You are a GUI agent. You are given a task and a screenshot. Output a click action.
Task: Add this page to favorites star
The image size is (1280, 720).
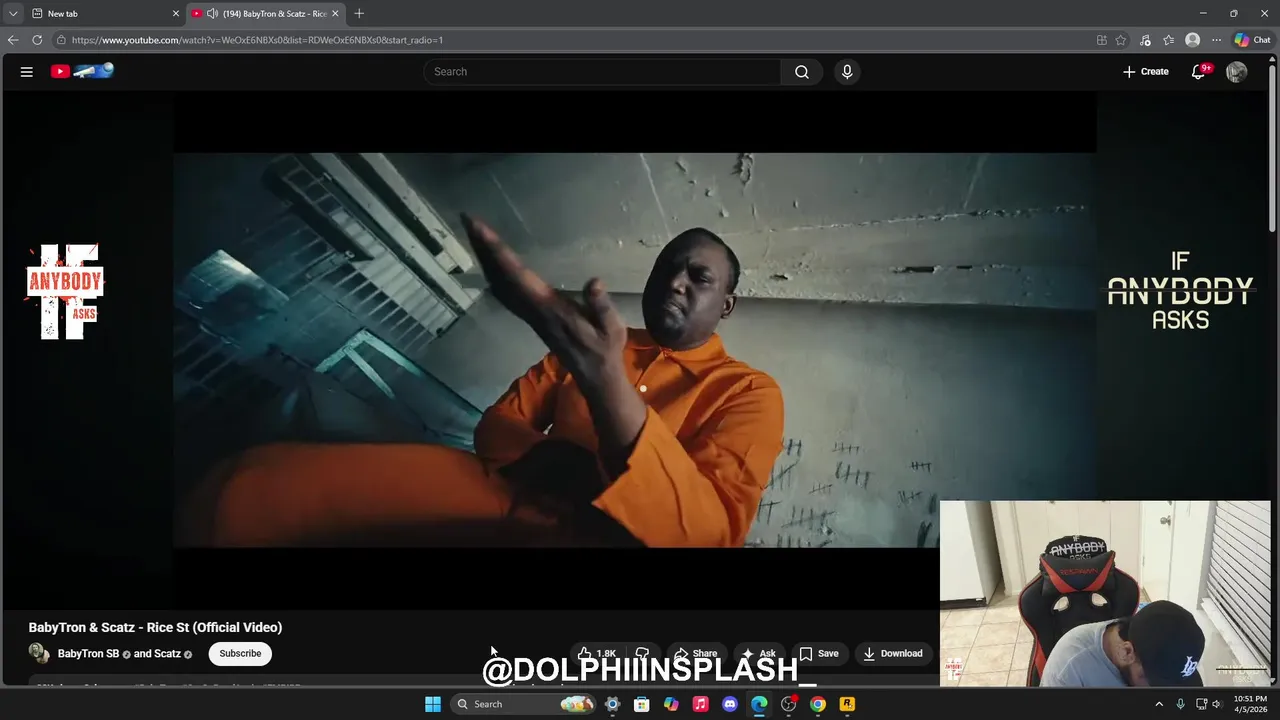(x=1121, y=40)
